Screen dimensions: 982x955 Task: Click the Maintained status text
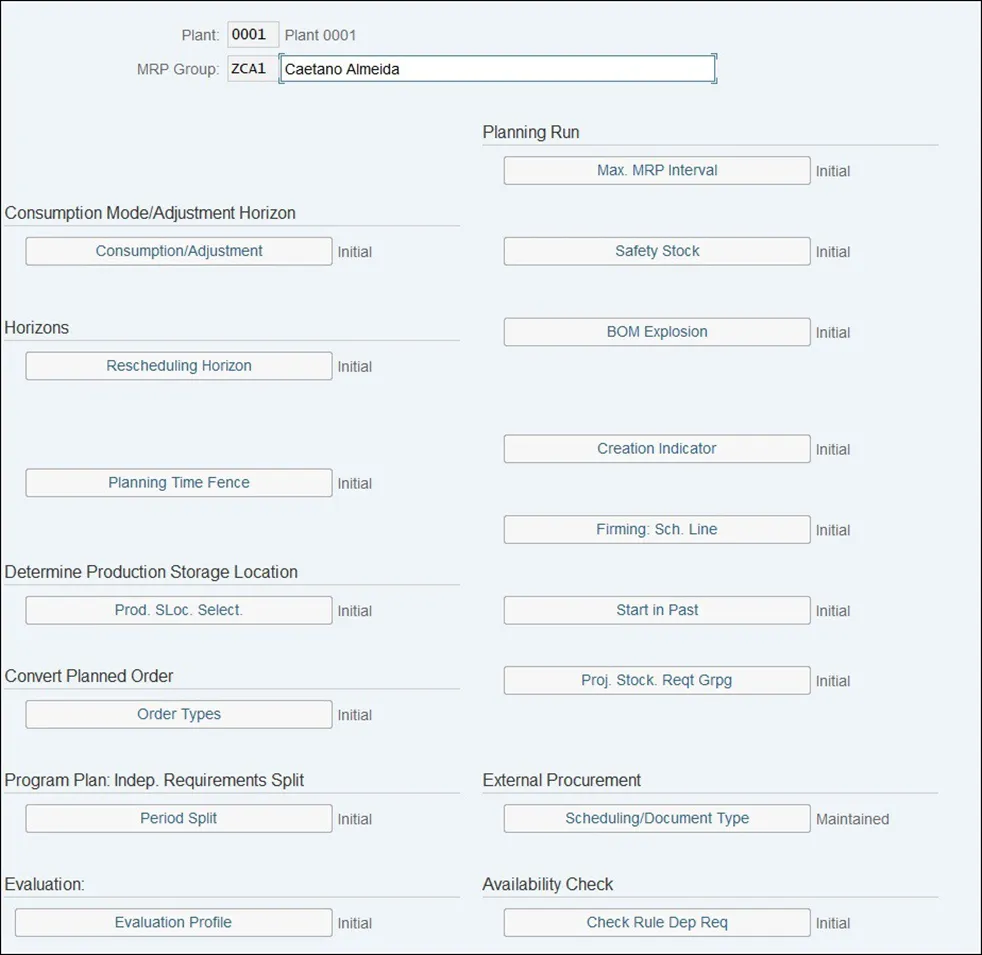tap(852, 819)
